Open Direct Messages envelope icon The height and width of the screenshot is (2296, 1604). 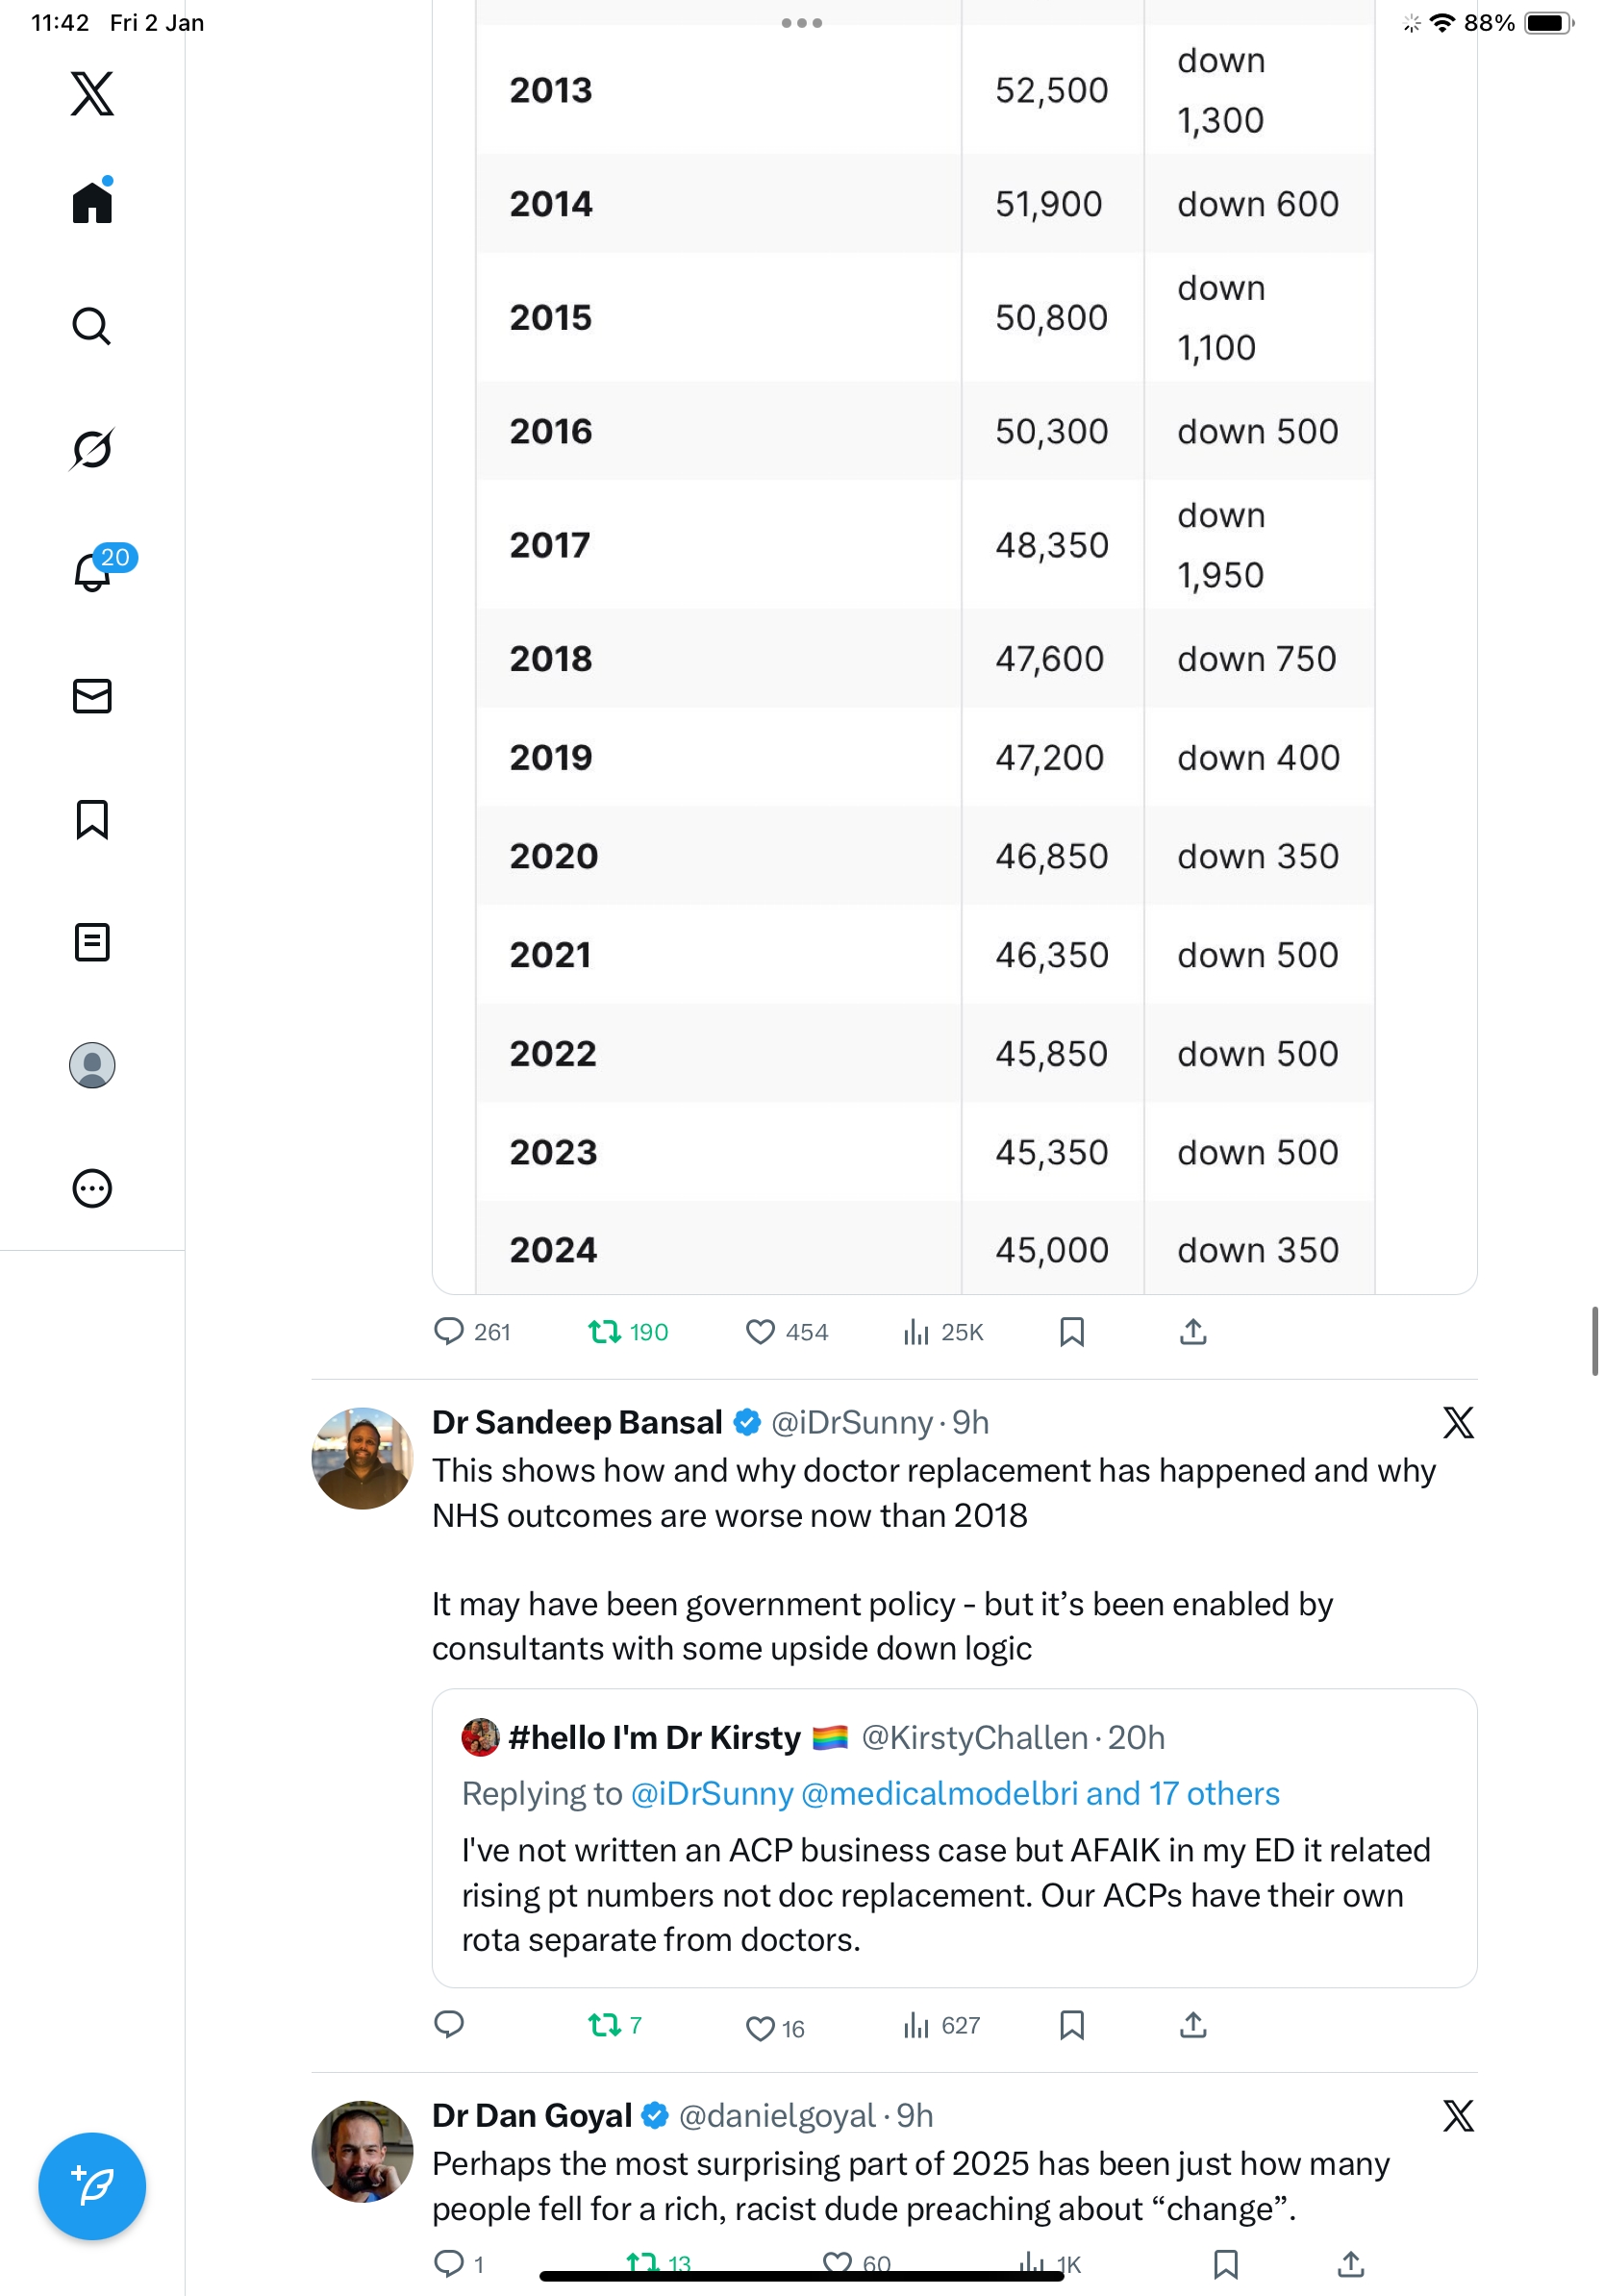[92, 696]
